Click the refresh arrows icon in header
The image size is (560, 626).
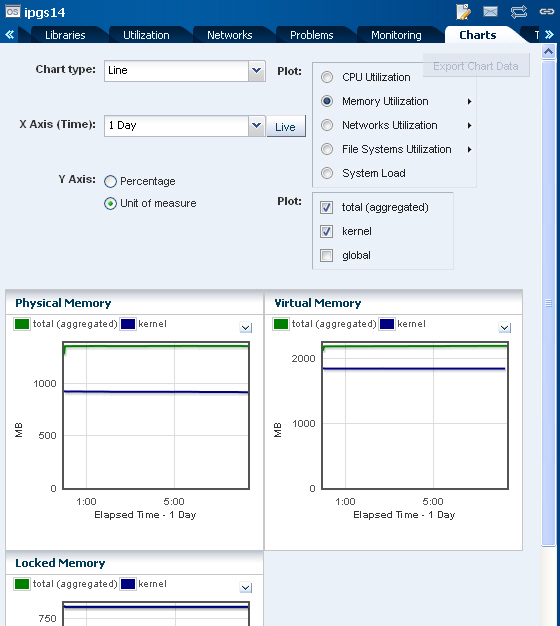tap(519, 12)
